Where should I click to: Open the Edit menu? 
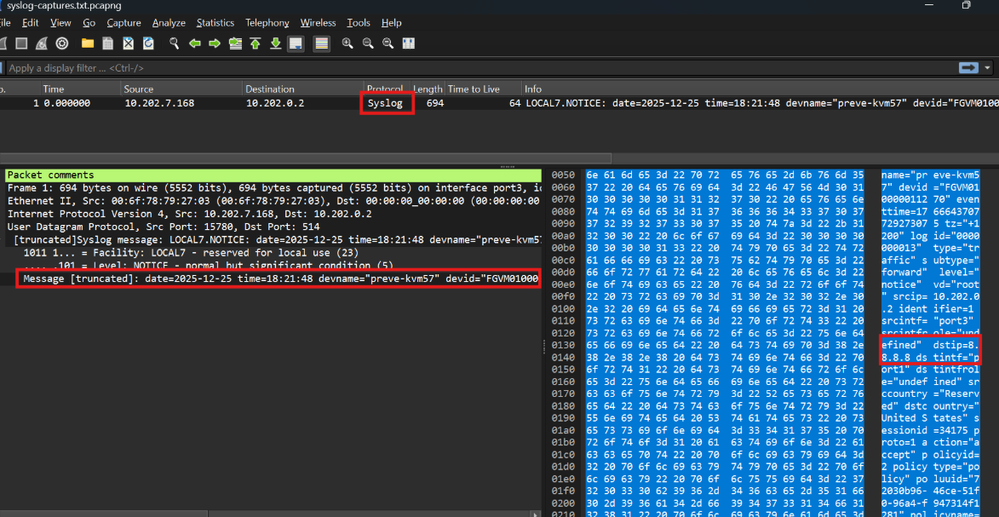[x=30, y=23]
